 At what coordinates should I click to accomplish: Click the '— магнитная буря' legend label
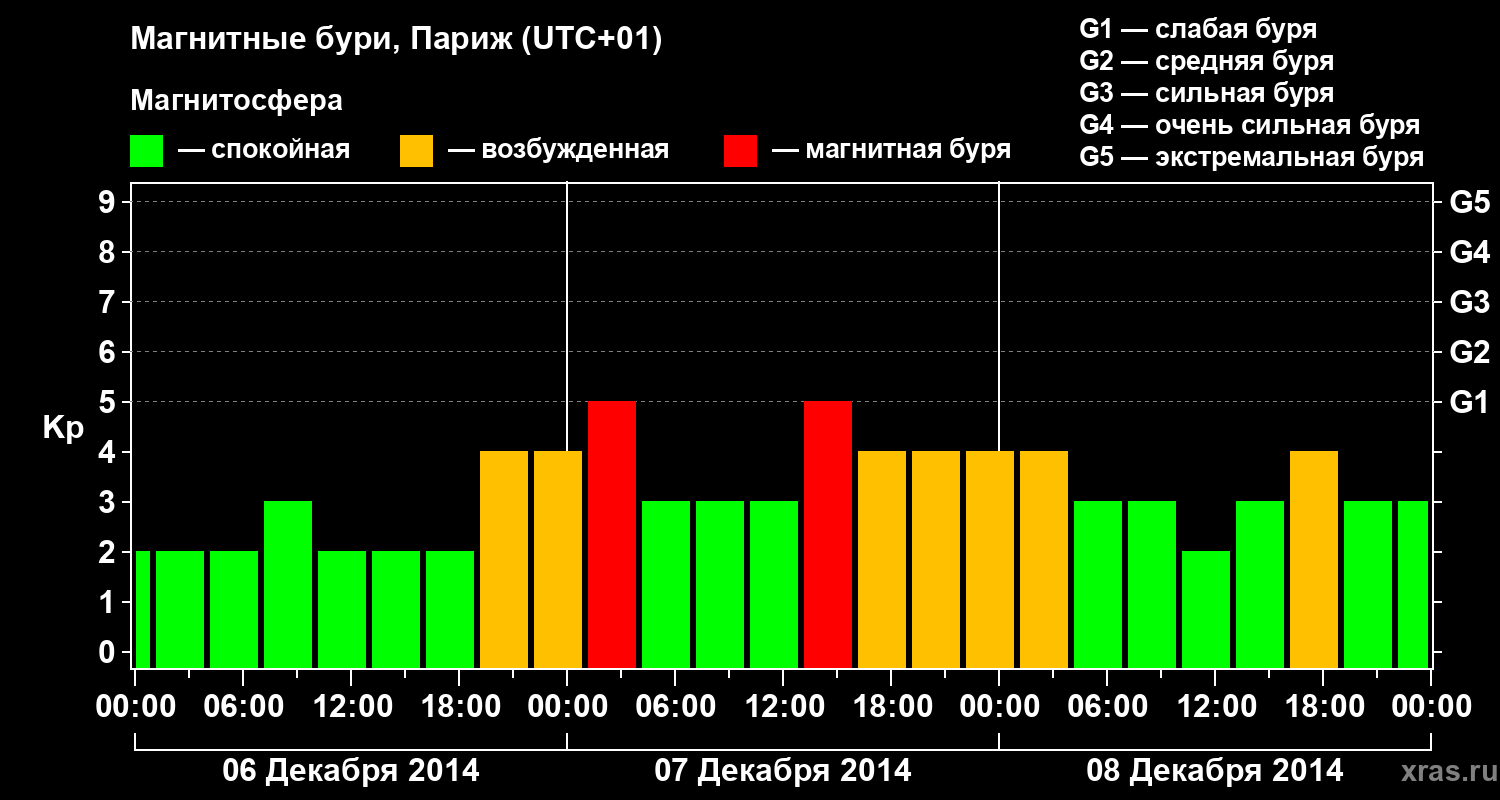click(891, 151)
